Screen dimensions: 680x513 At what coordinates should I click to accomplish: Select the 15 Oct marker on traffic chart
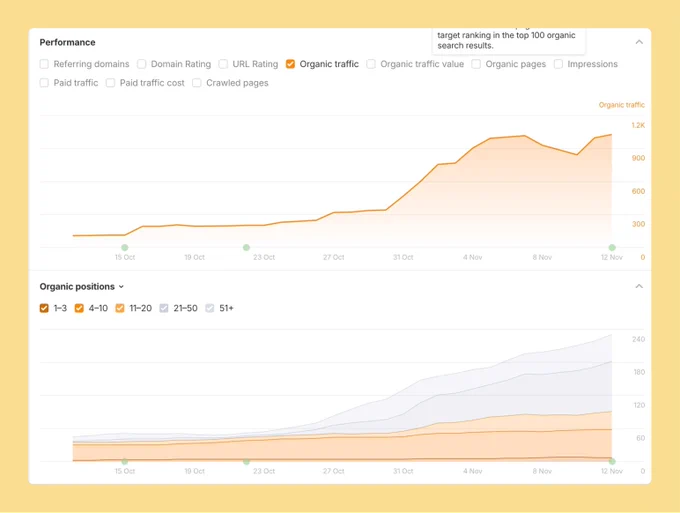(x=125, y=248)
